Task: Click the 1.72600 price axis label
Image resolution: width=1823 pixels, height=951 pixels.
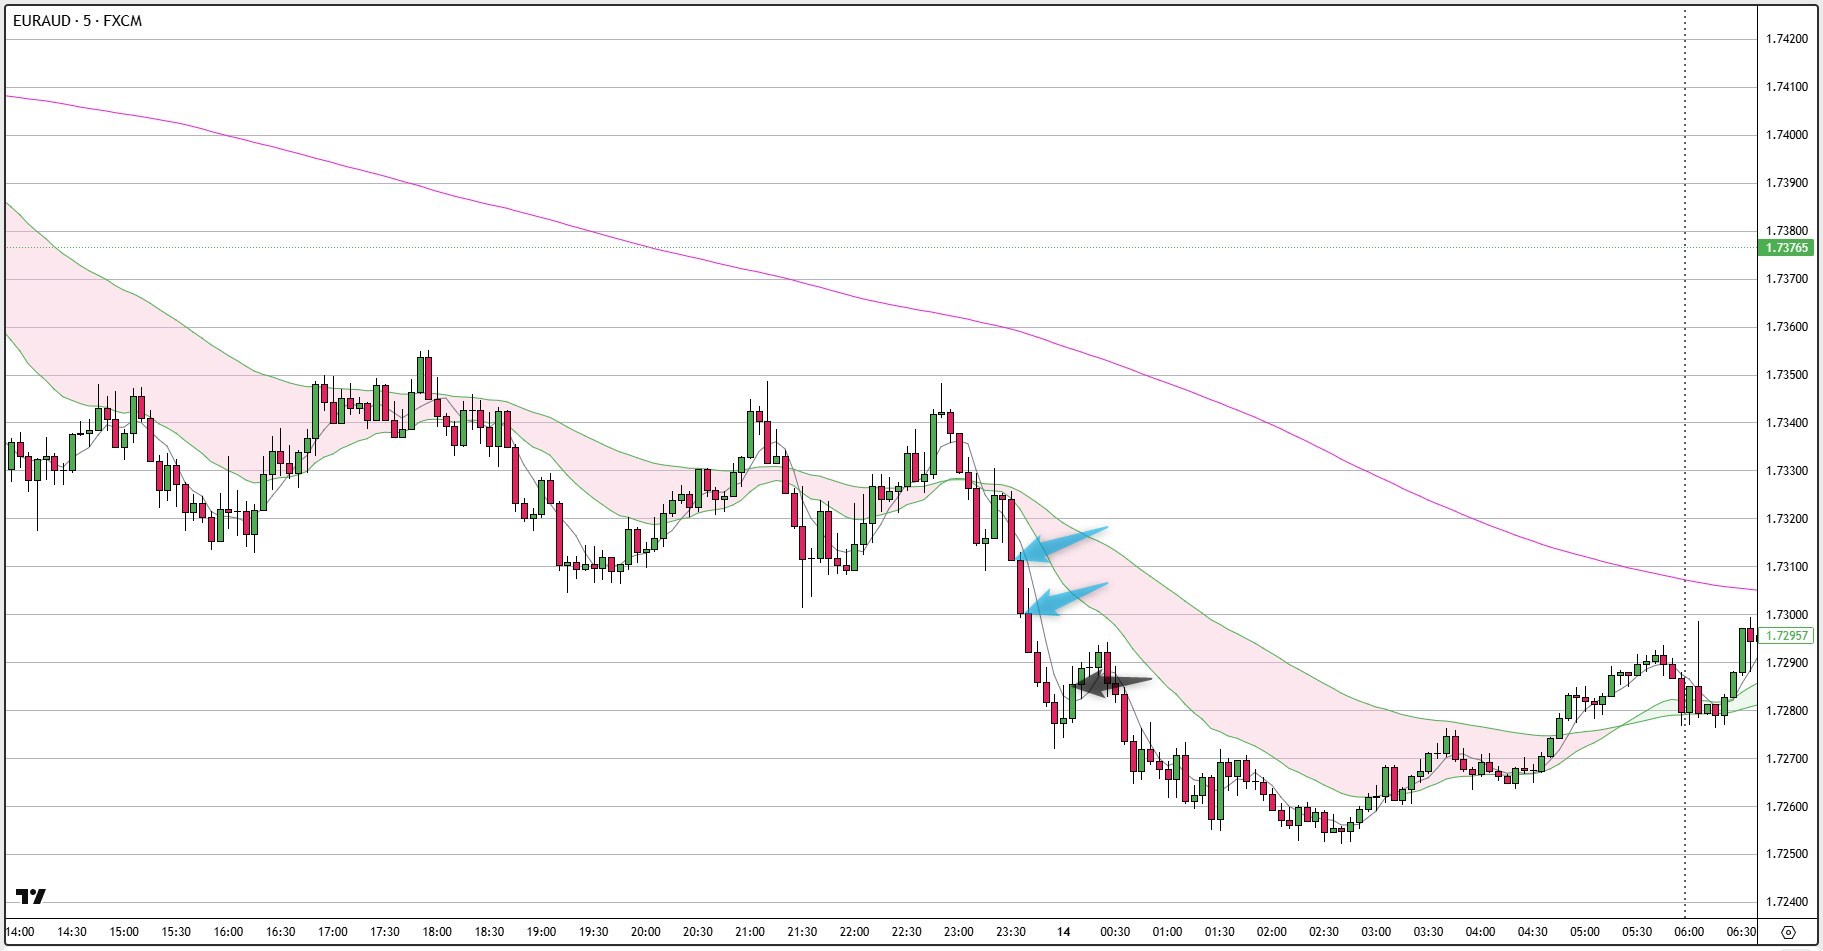Action: click(x=1786, y=807)
